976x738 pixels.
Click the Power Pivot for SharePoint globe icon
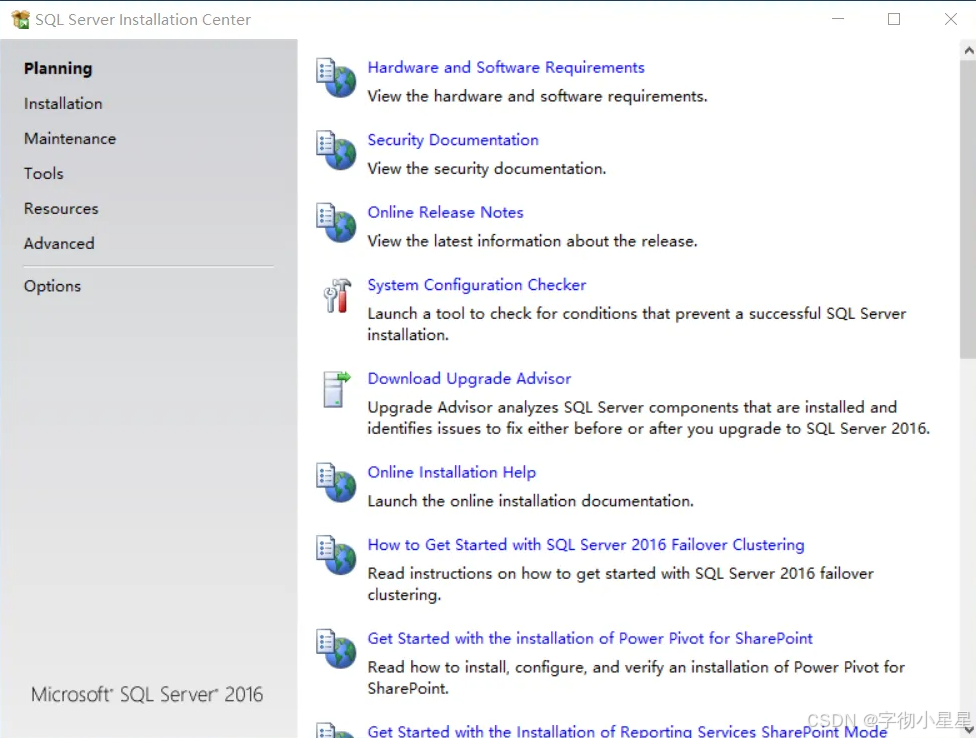pyautogui.click(x=336, y=648)
